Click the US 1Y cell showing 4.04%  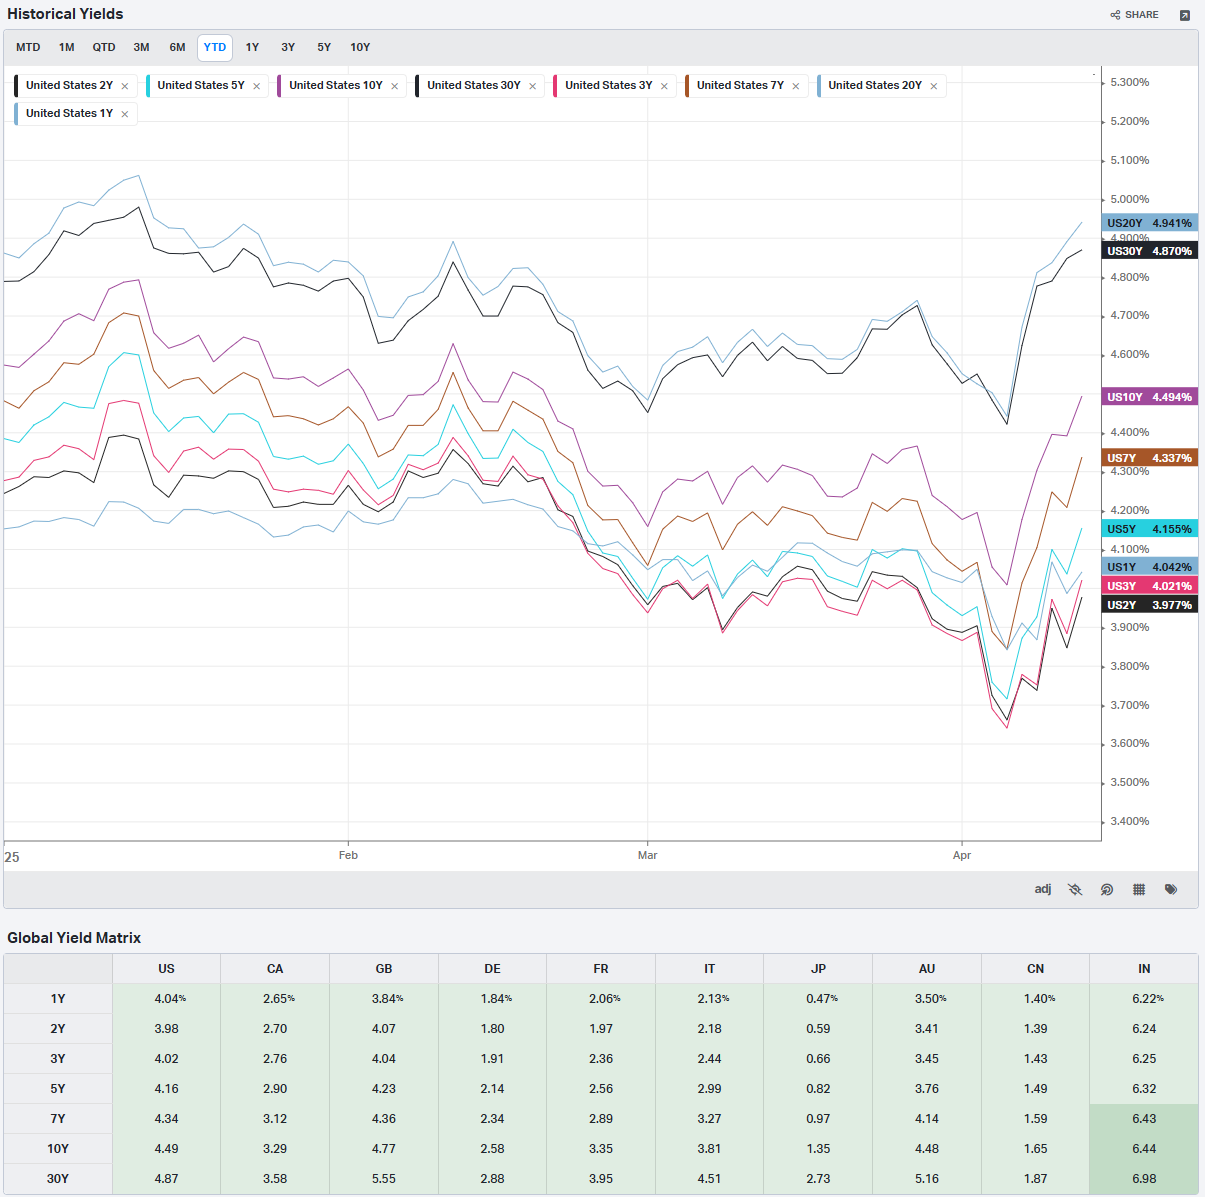(x=167, y=999)
